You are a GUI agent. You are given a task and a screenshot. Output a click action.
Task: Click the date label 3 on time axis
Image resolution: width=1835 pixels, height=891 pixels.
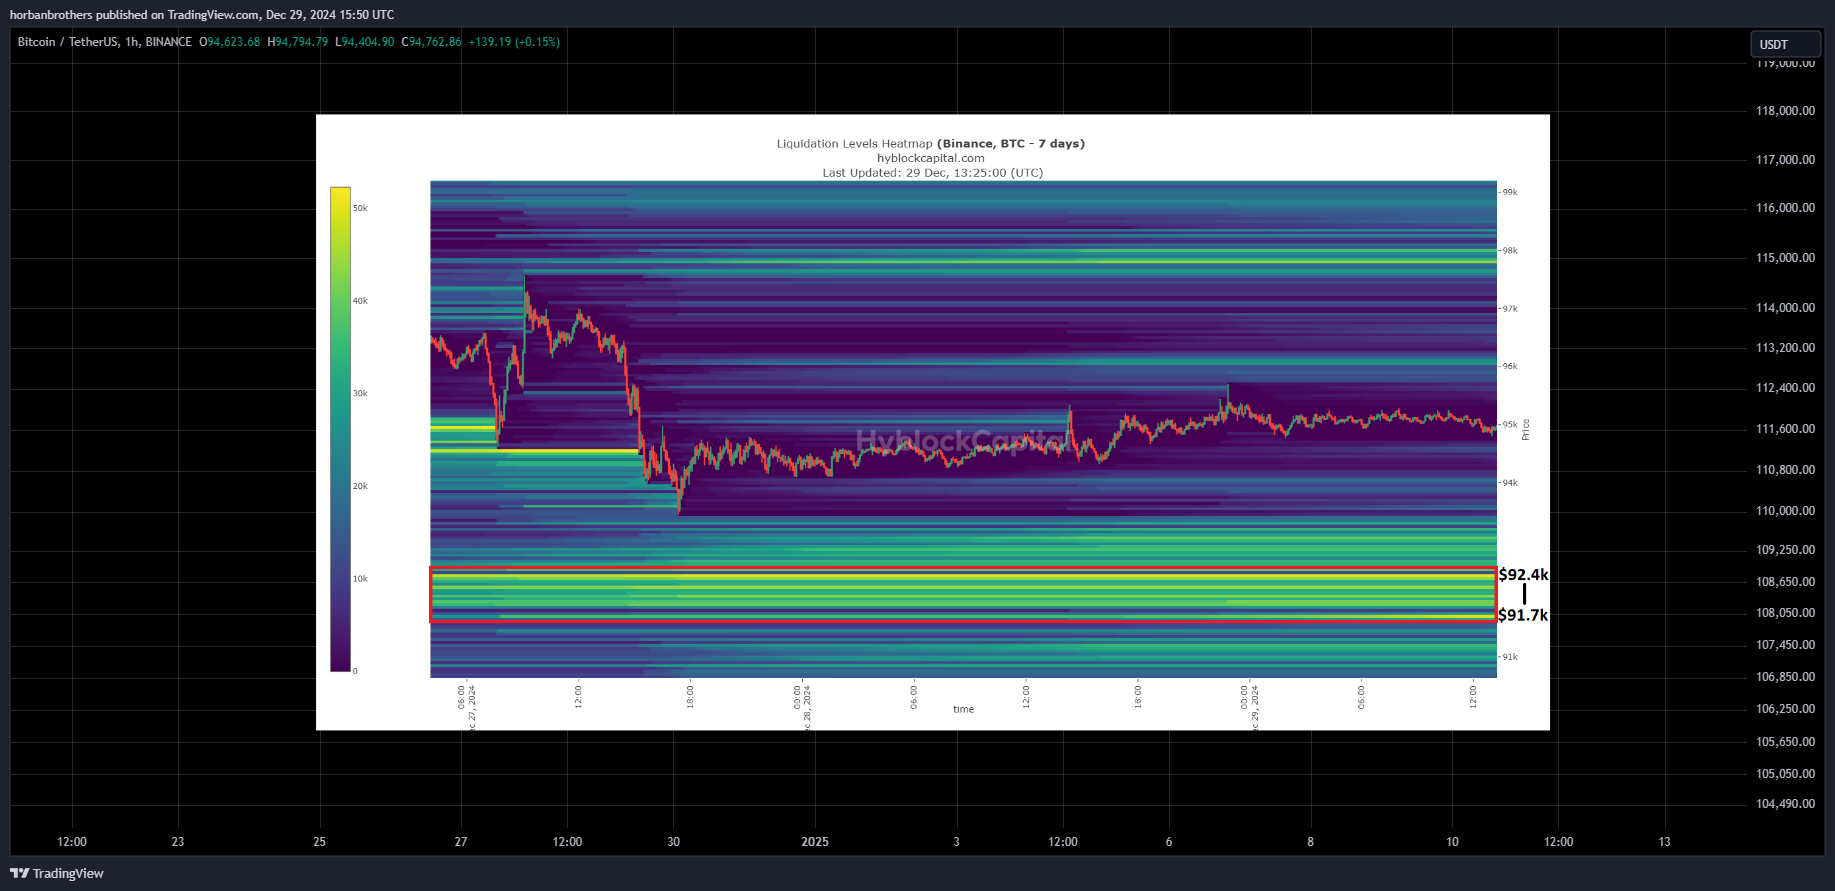pos(956,842)
